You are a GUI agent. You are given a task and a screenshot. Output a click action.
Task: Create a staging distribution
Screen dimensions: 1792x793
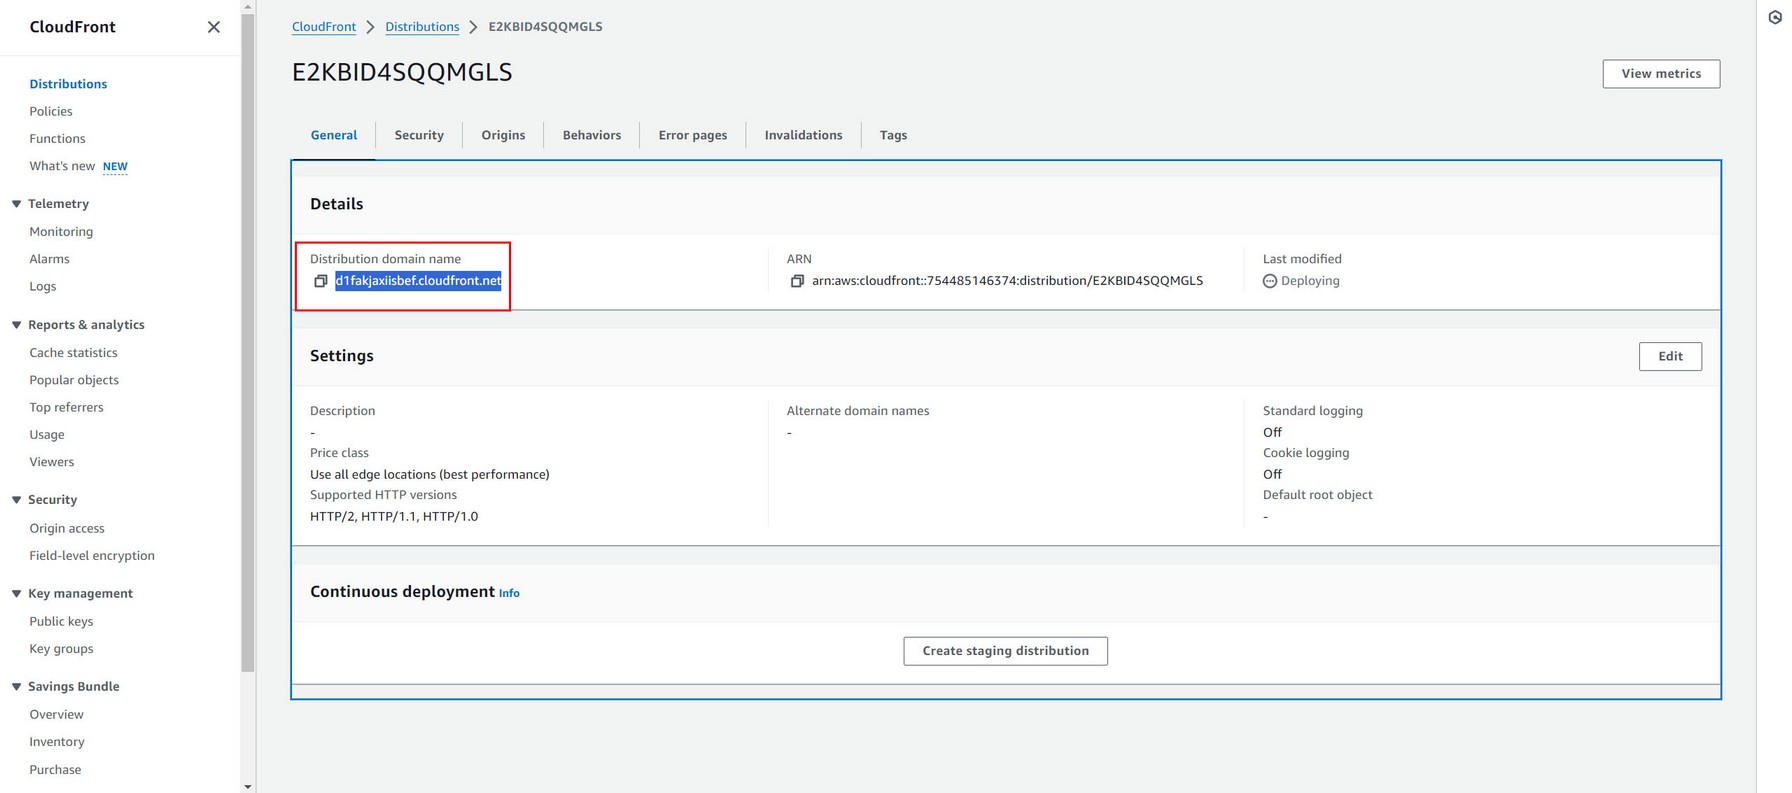coord(1005,651)
